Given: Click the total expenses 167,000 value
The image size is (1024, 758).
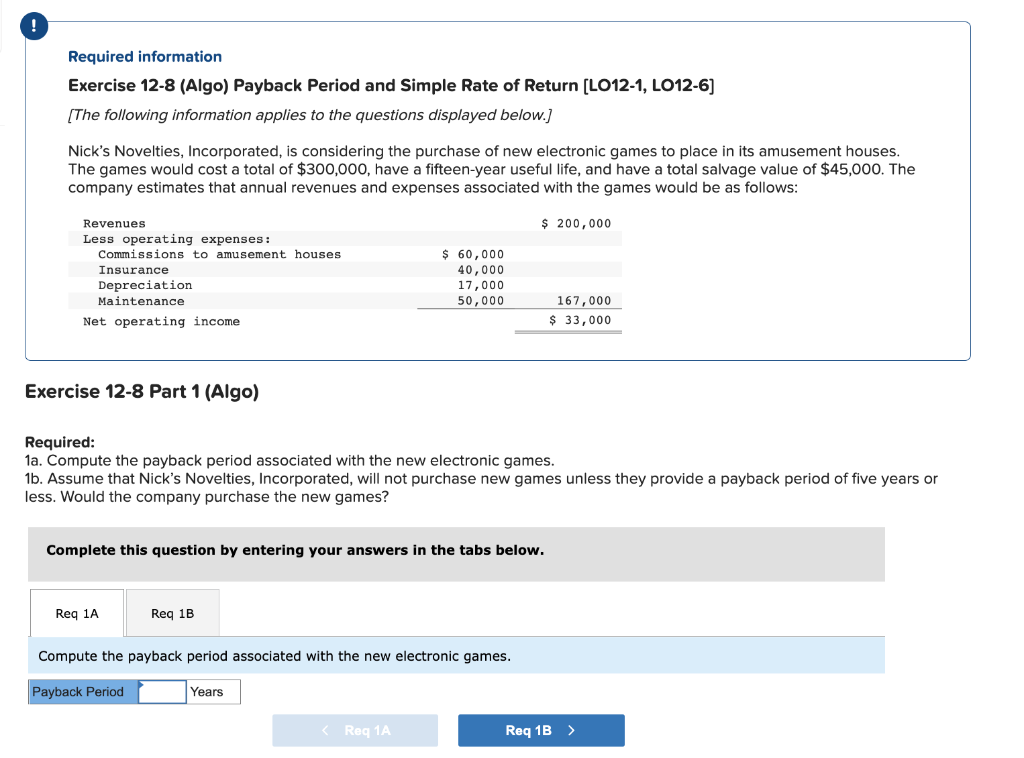Looking at the screenshot, I should (584, 301).
